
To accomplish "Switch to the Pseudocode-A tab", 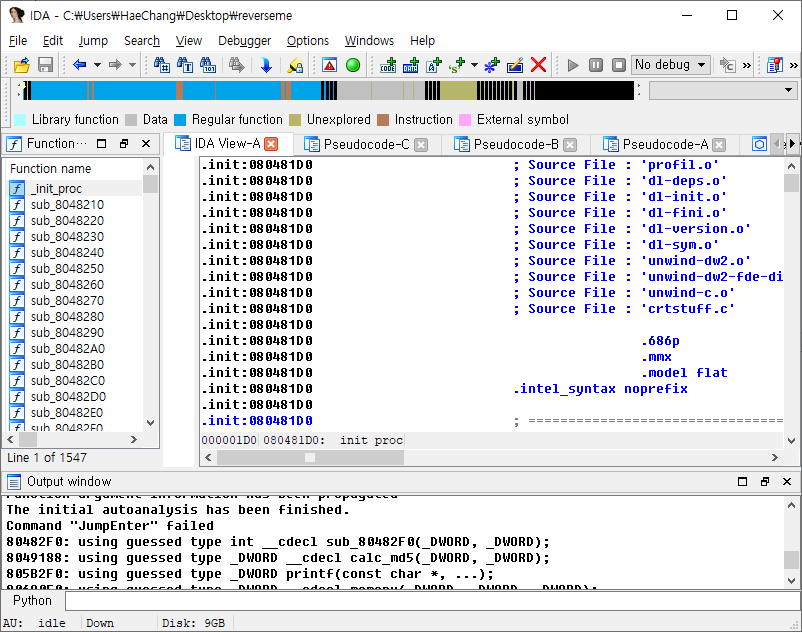I will 665,144.
